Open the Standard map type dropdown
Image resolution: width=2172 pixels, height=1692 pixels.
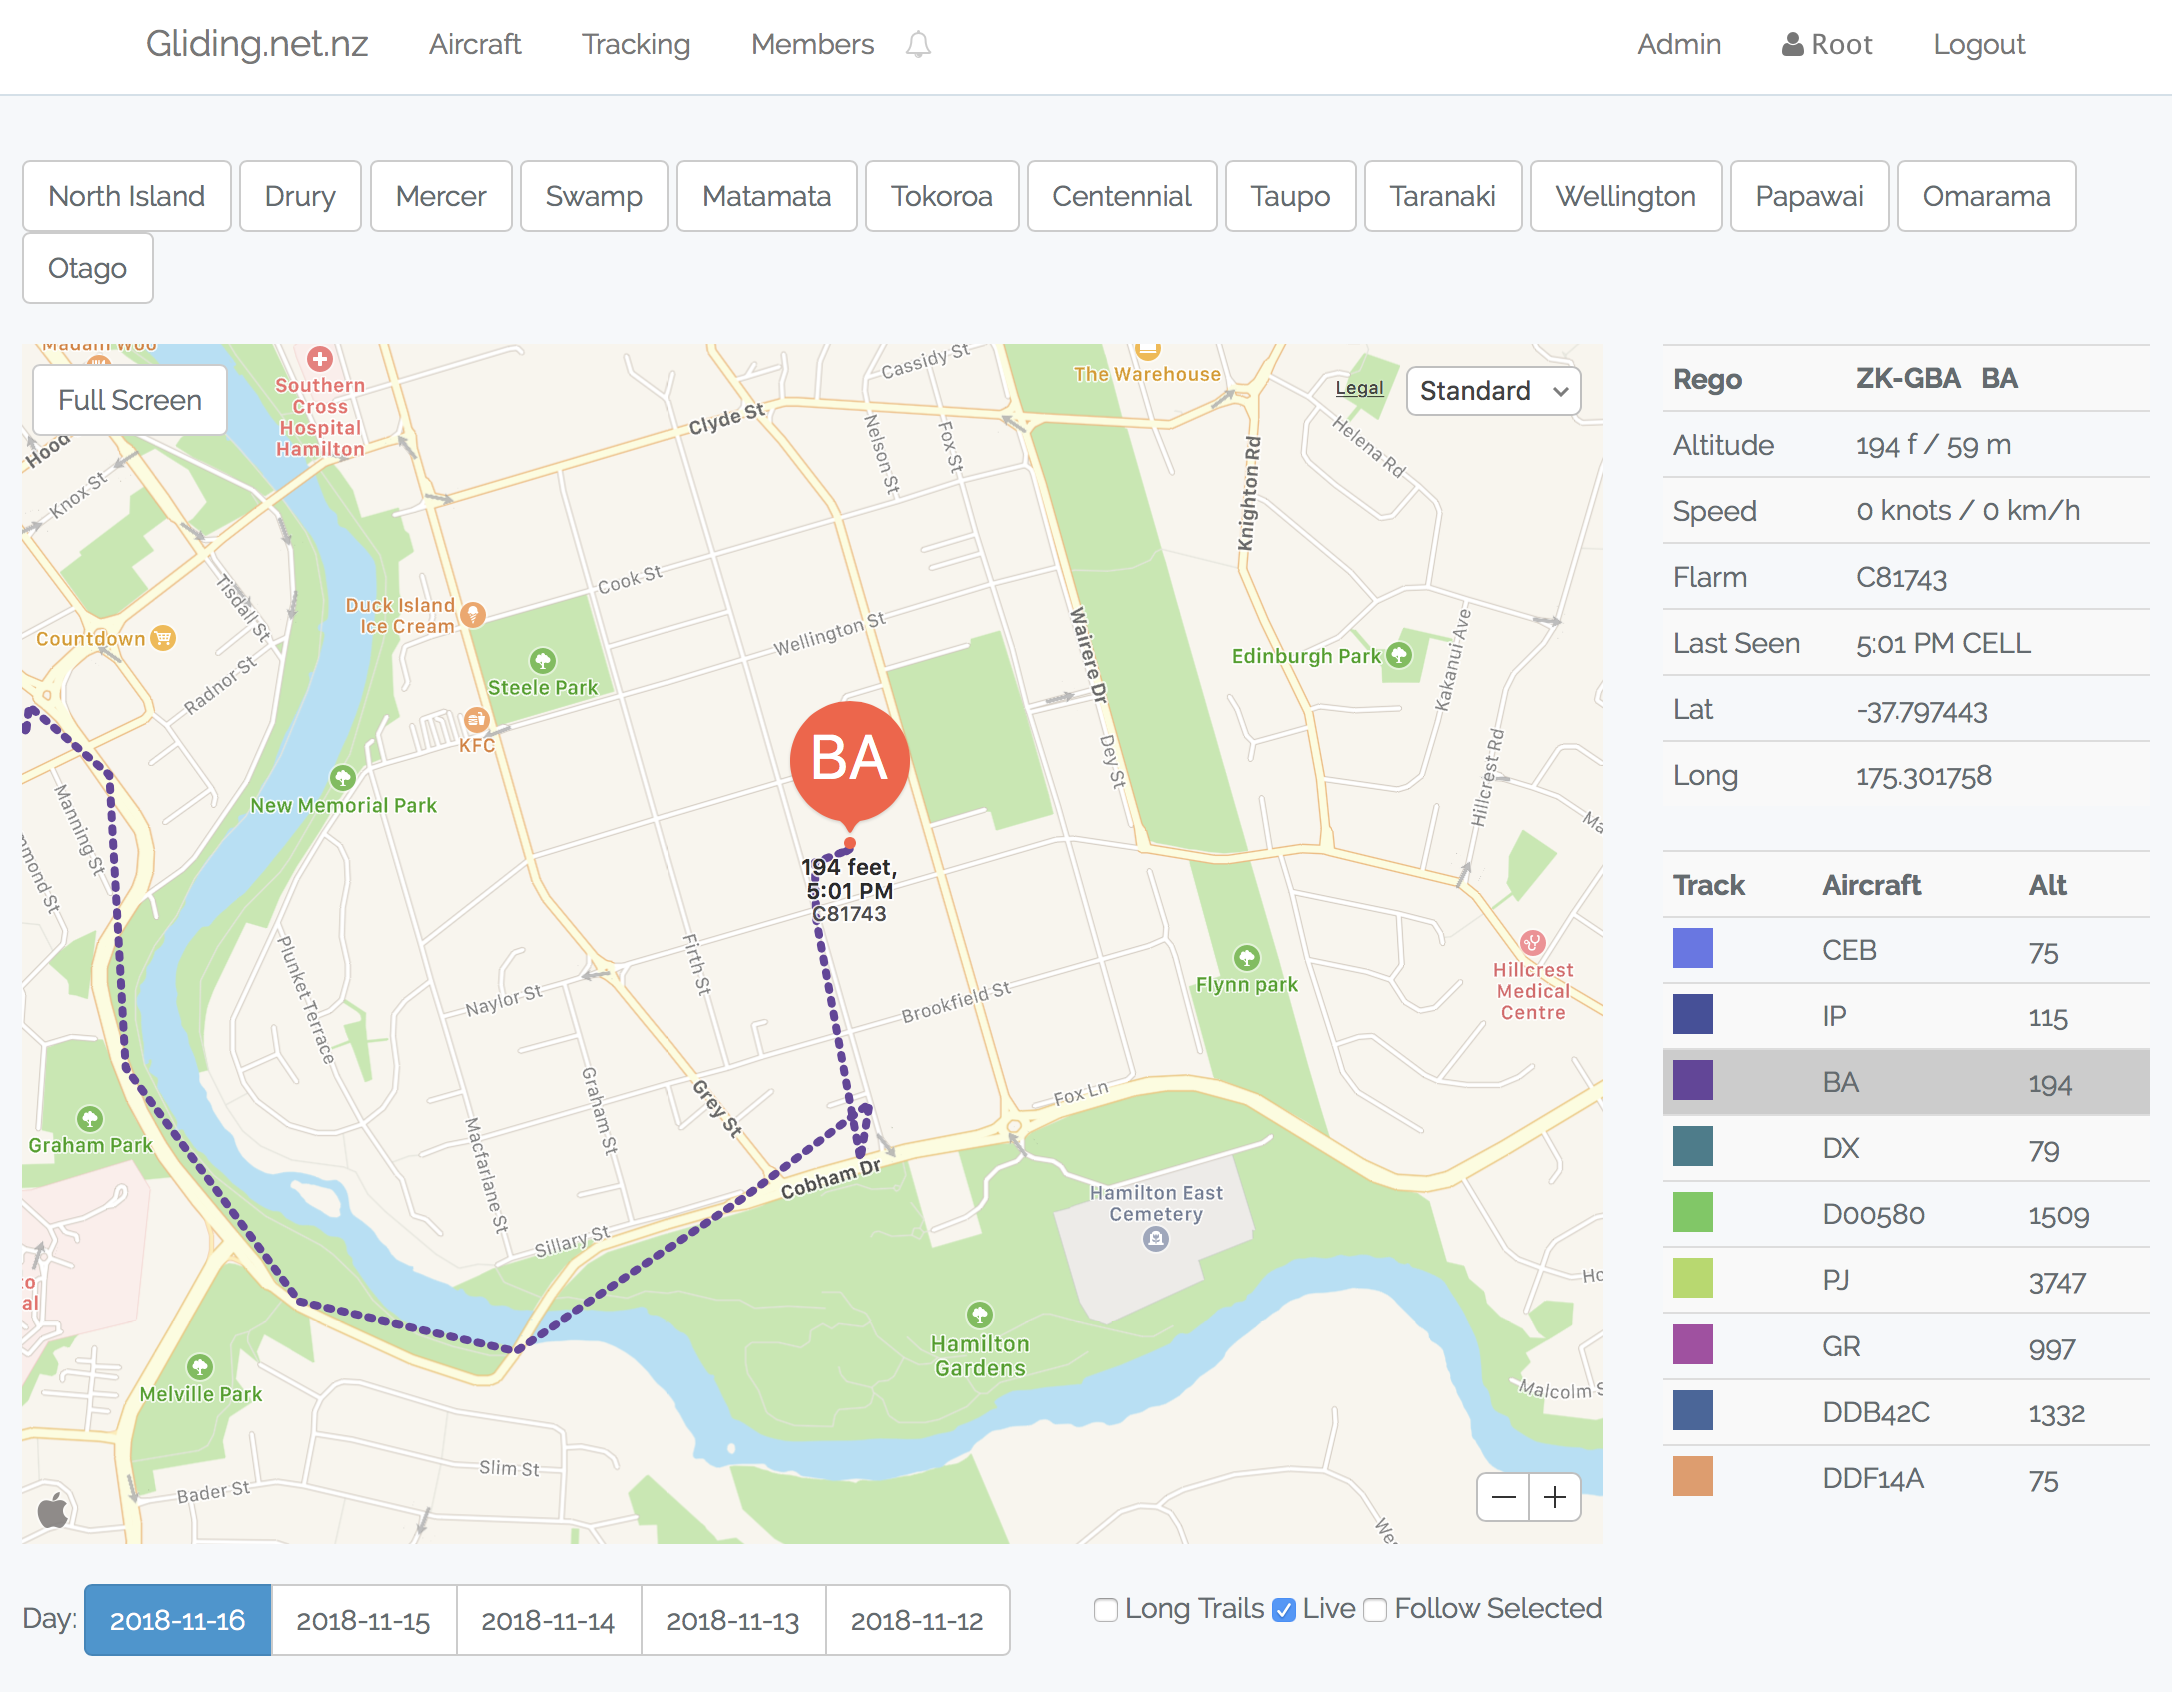pyautogui.click(x=1492, y=391)
